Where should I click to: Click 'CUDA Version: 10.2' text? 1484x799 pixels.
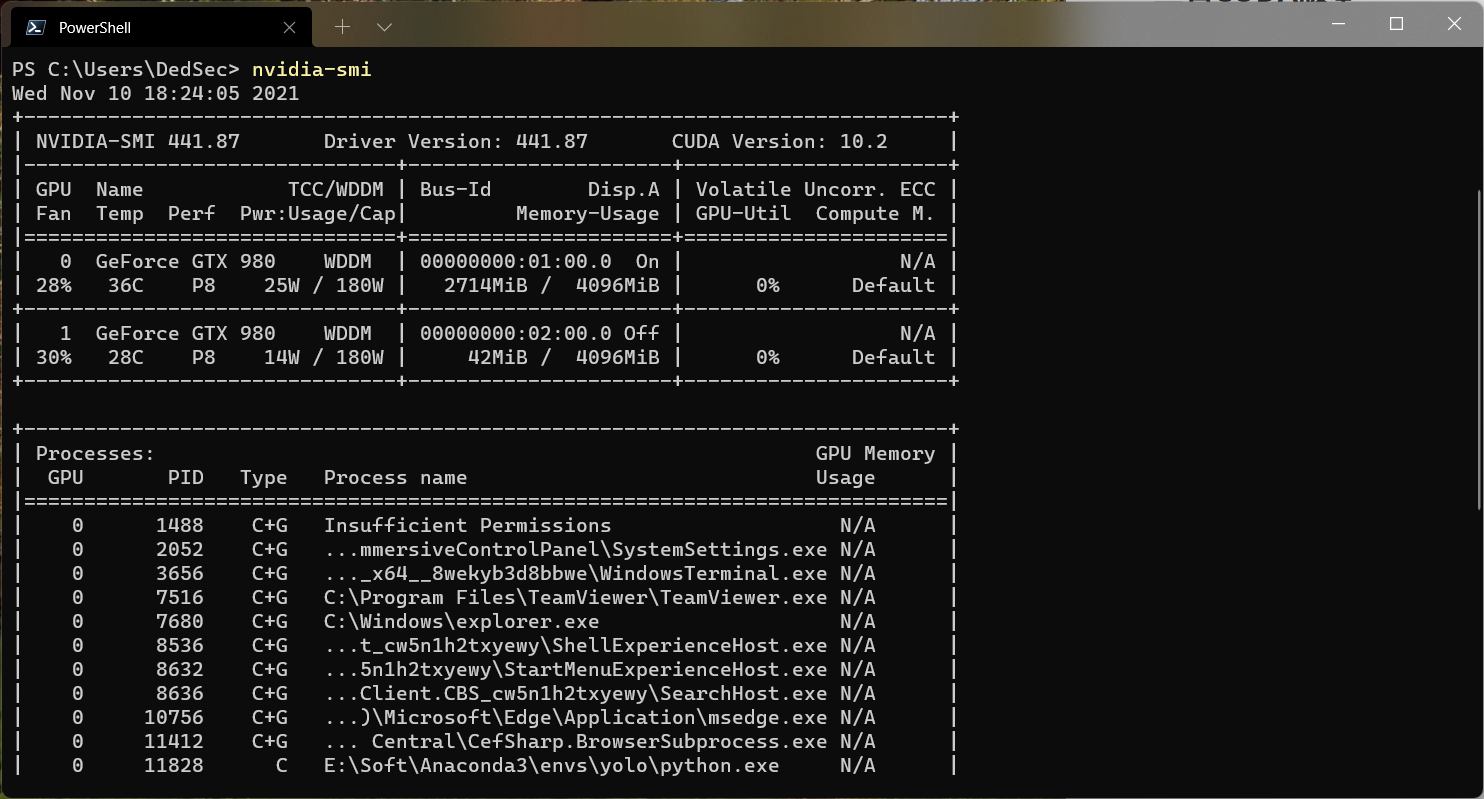click(x=780, y=142)
